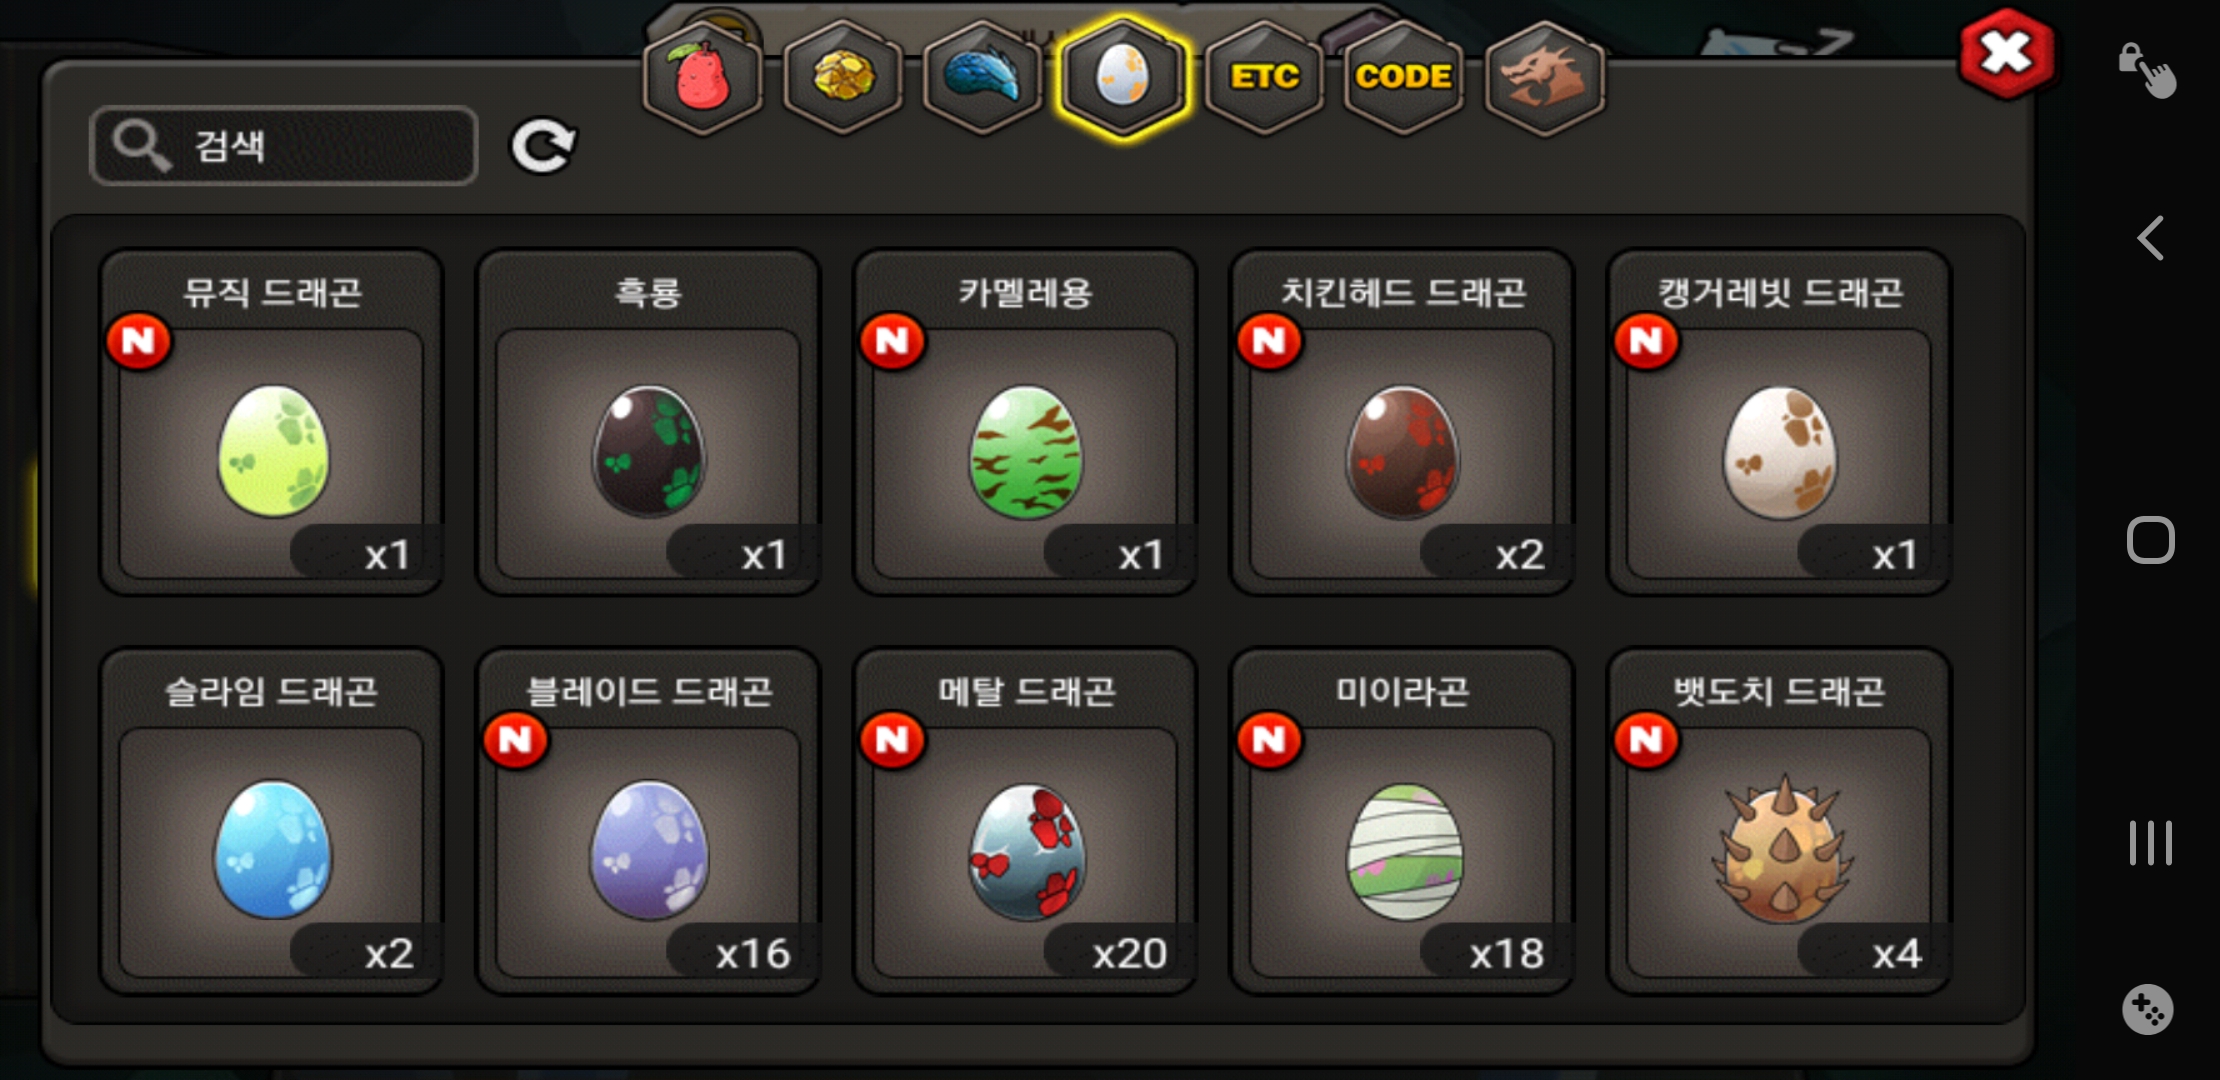Pick the 메탈 드래곤 egg
Image resolution: width=2220 pixels, height=1080 pixels.
pos(1025,821)
